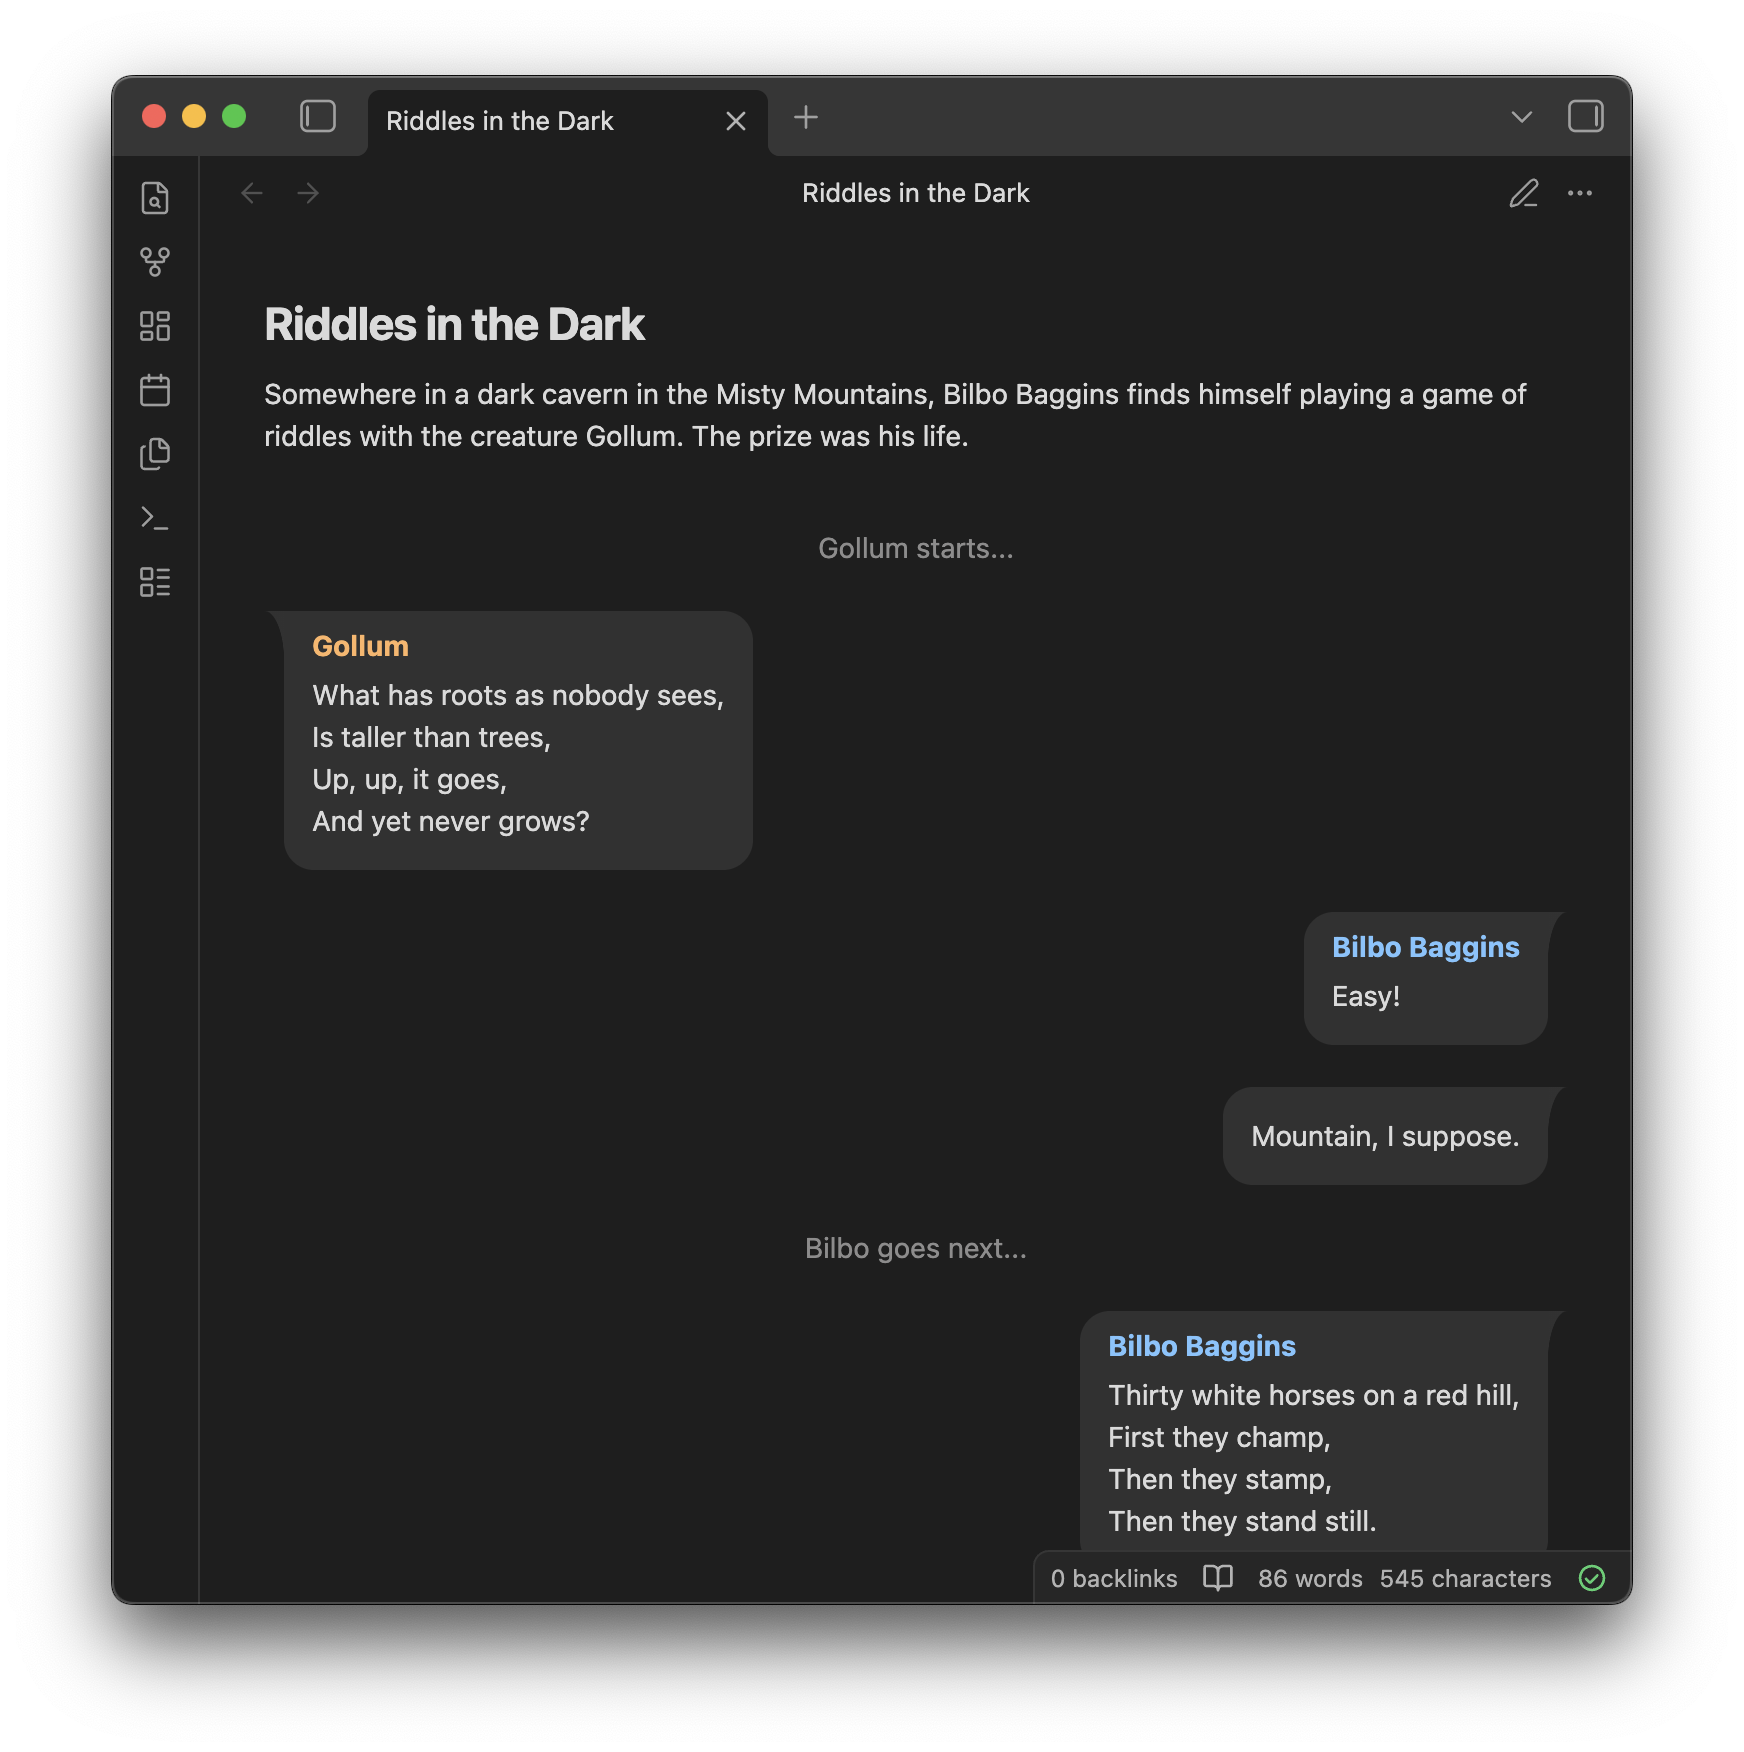Click the Mountain, I suppose. message bubble
1744x1752 pixels.
coord(1385,1136)
